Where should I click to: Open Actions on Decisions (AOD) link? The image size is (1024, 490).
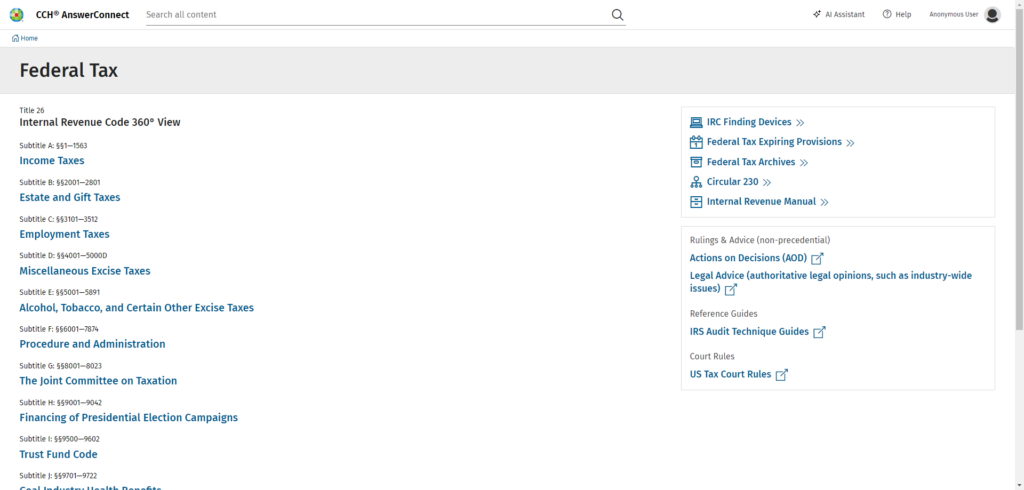pyautogui.click(x=748, y=258)
